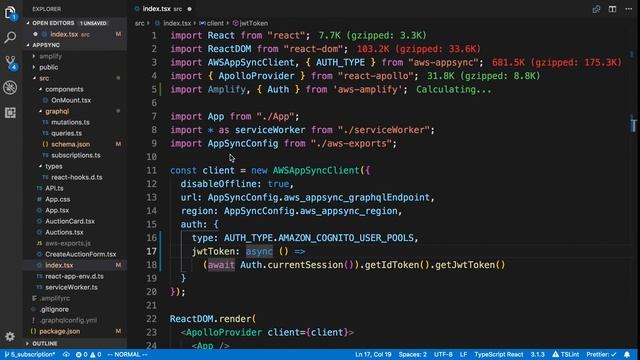Click index.tsx in the breadcrumb
Viewport: 640px width, 360px height.
pos(177,23)
